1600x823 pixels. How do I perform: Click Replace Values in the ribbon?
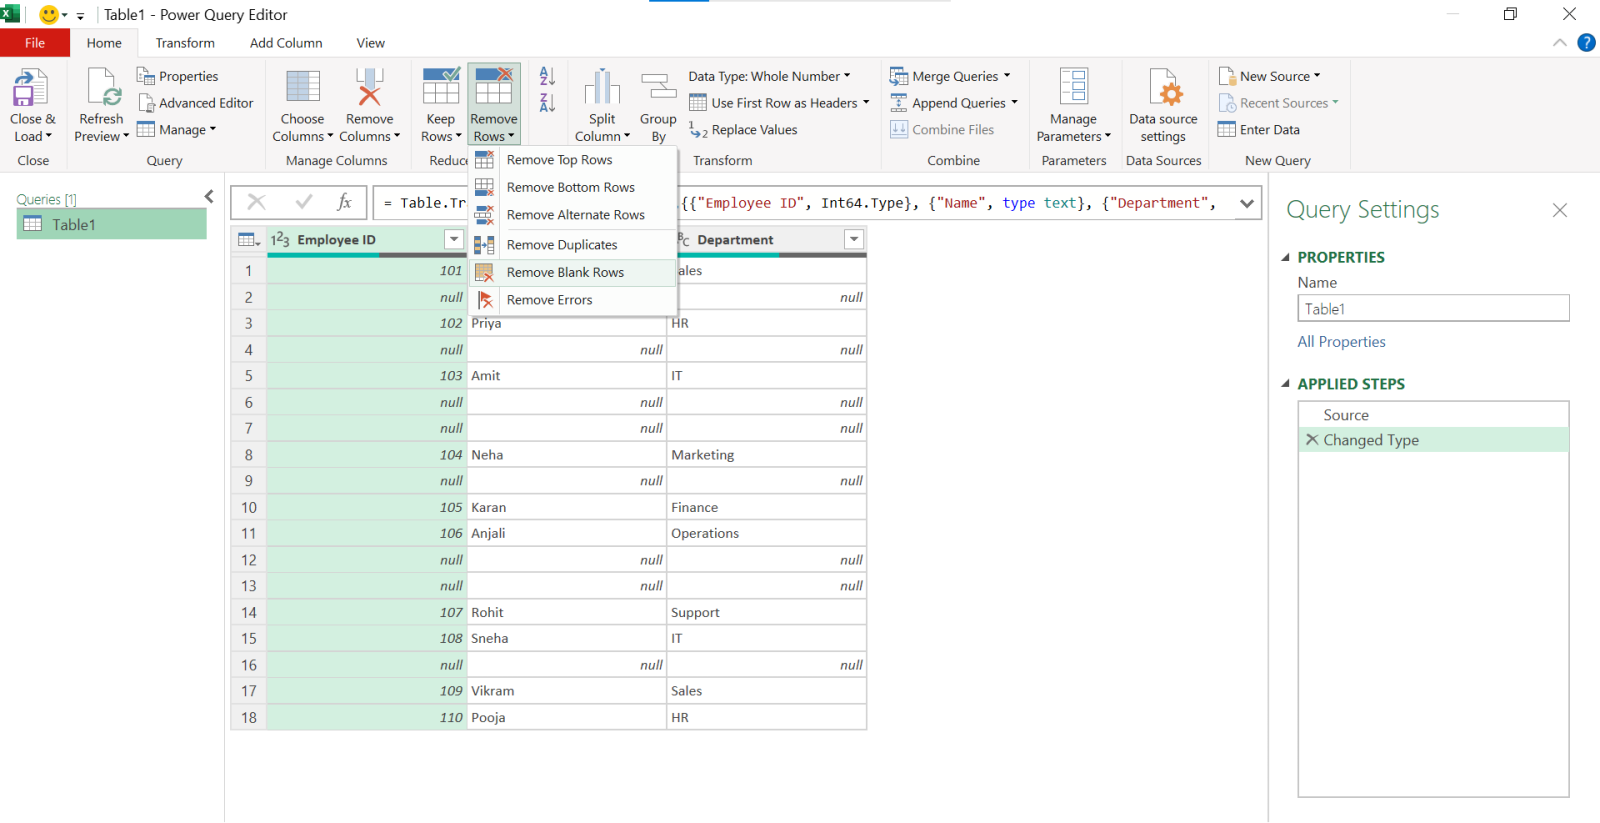click(x=743, y=130)
